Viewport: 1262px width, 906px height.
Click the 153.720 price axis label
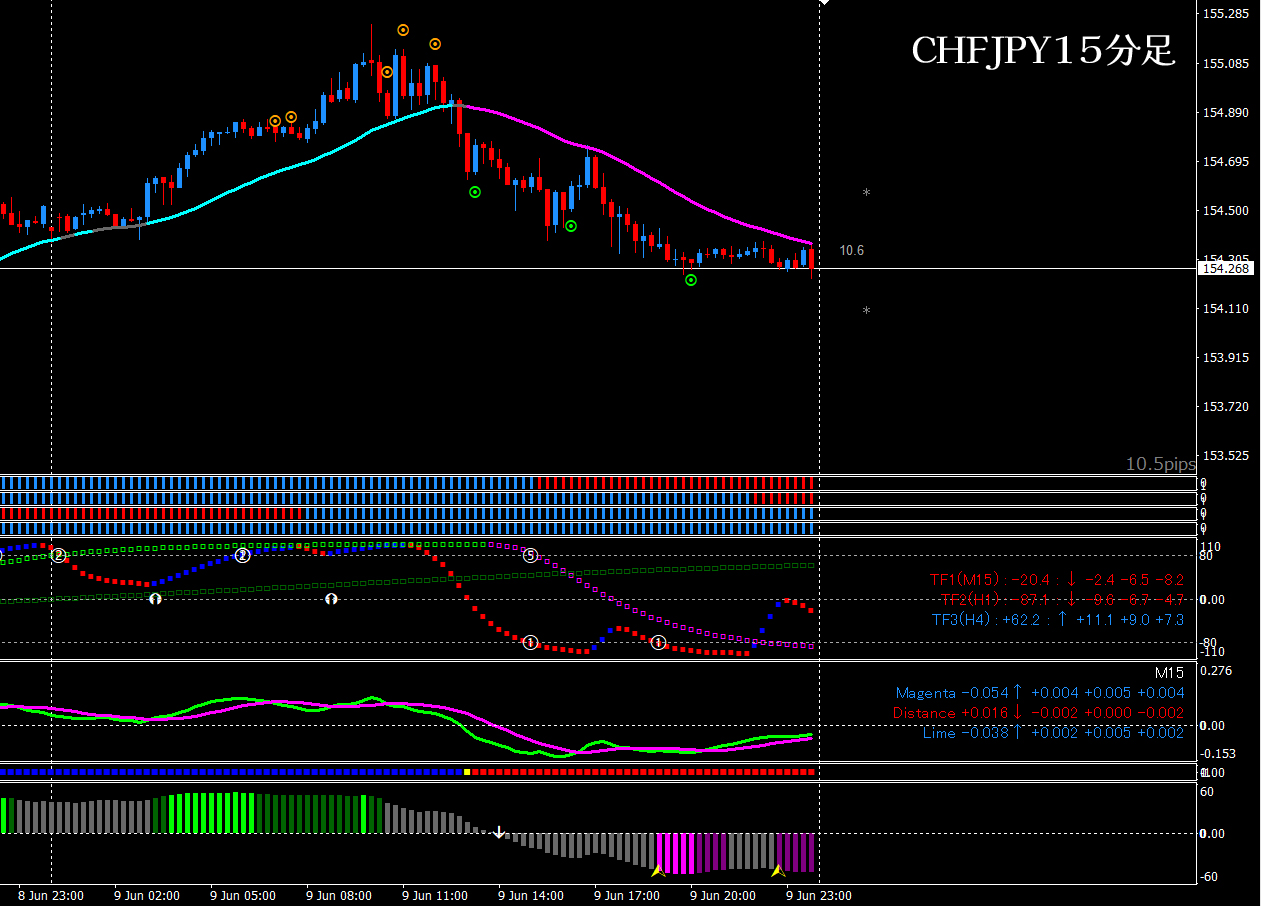click(x=1226, y=406)
